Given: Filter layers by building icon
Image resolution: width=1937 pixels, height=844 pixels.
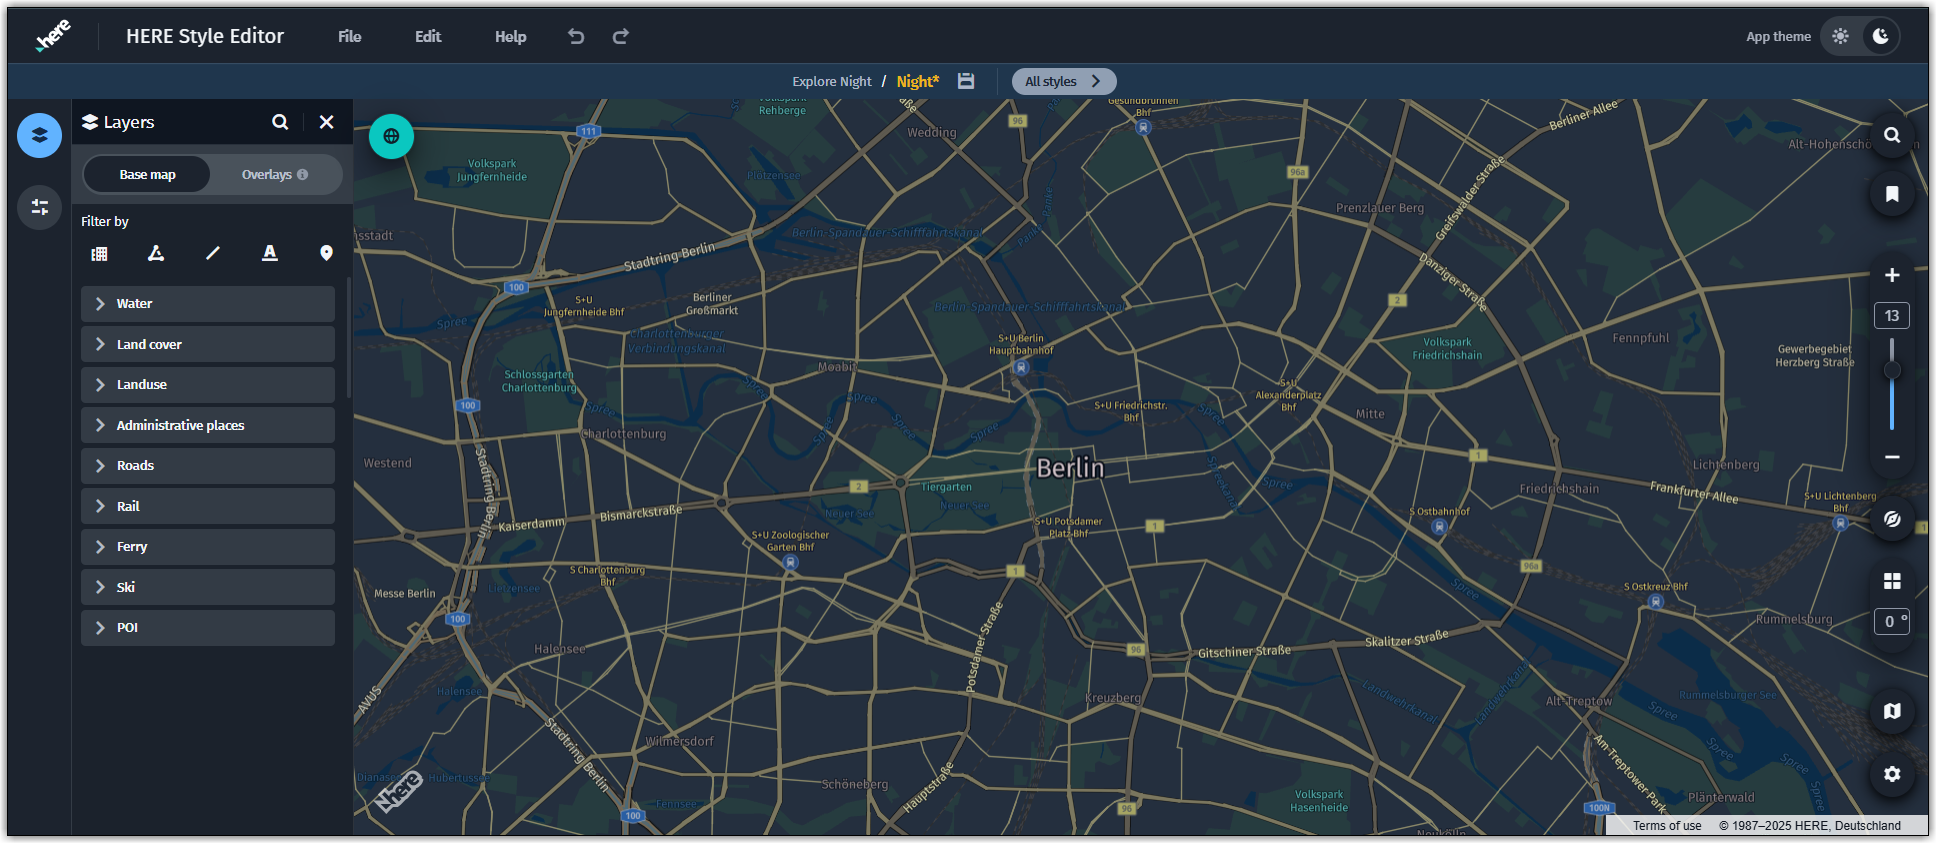Looking at the screenshot, I should (x=99, y=254).
